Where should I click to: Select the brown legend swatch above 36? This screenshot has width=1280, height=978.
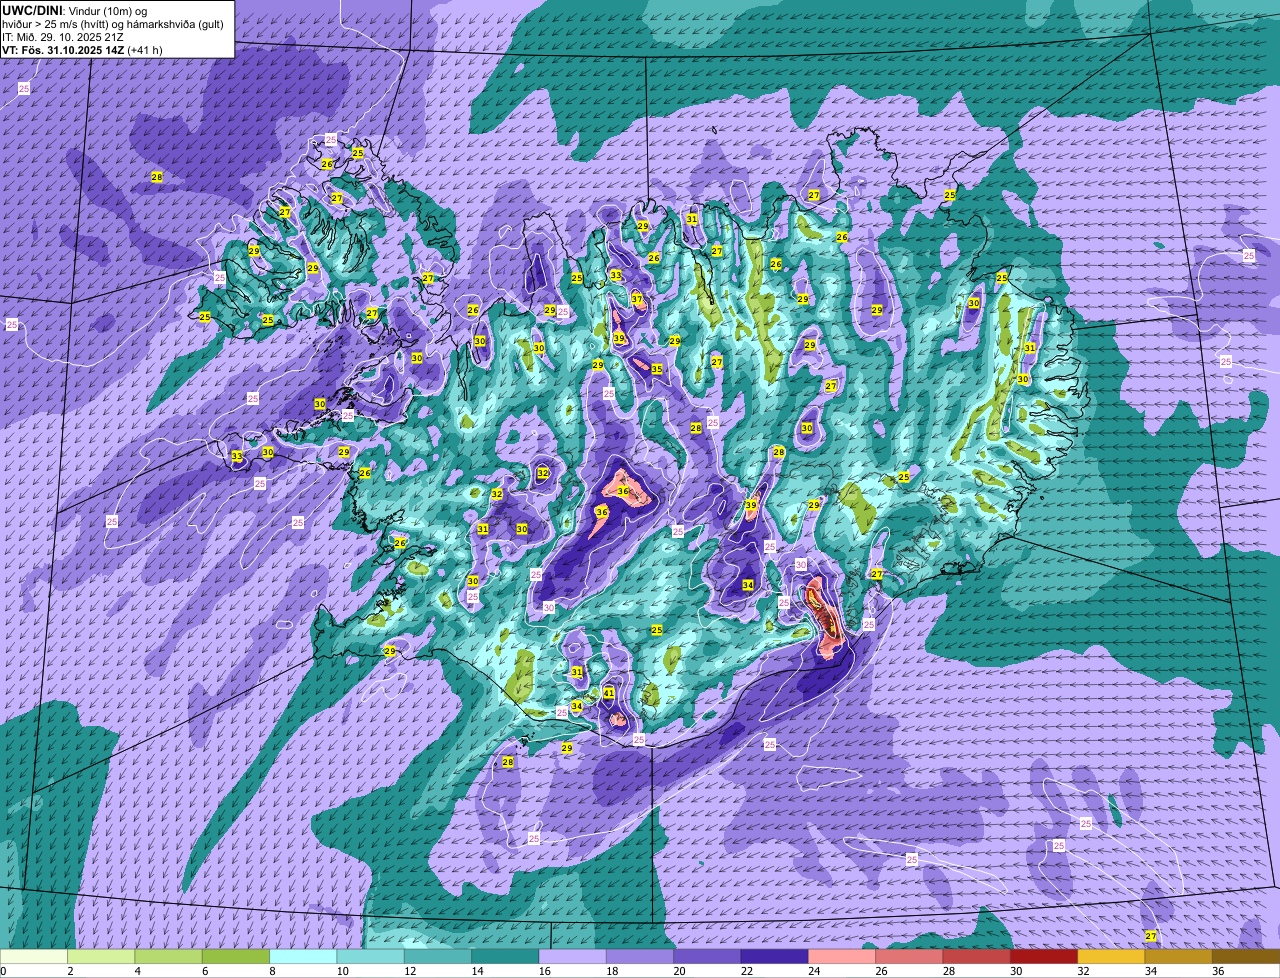point(1246,956)
